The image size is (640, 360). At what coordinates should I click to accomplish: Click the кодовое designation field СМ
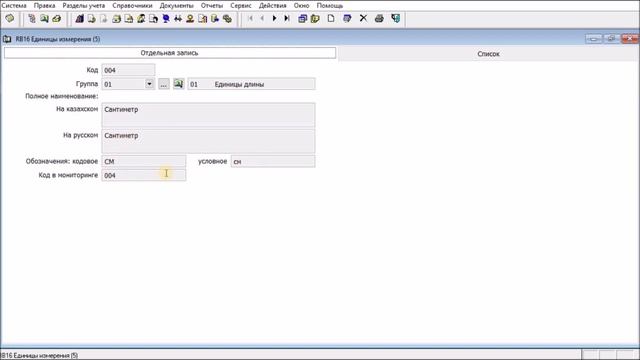[x=144, y=161]
